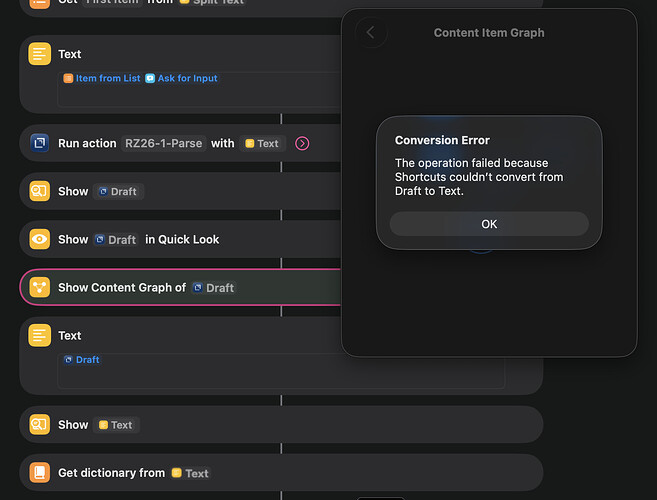
Task: Click the Text variable in the Show action
Action: click(x=115, y=425)
